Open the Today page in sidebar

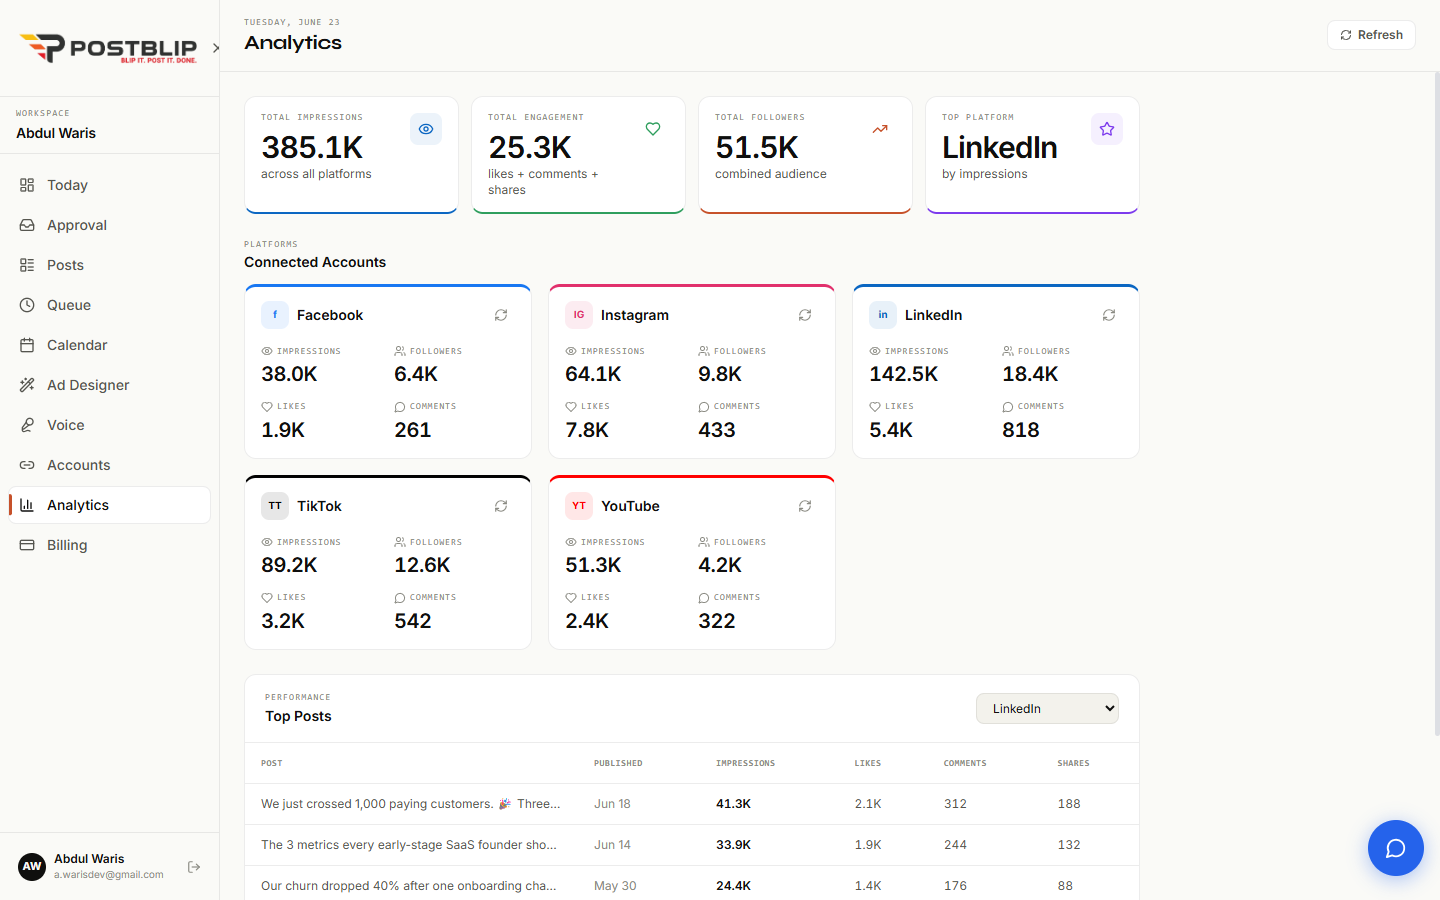pos(110,185)
